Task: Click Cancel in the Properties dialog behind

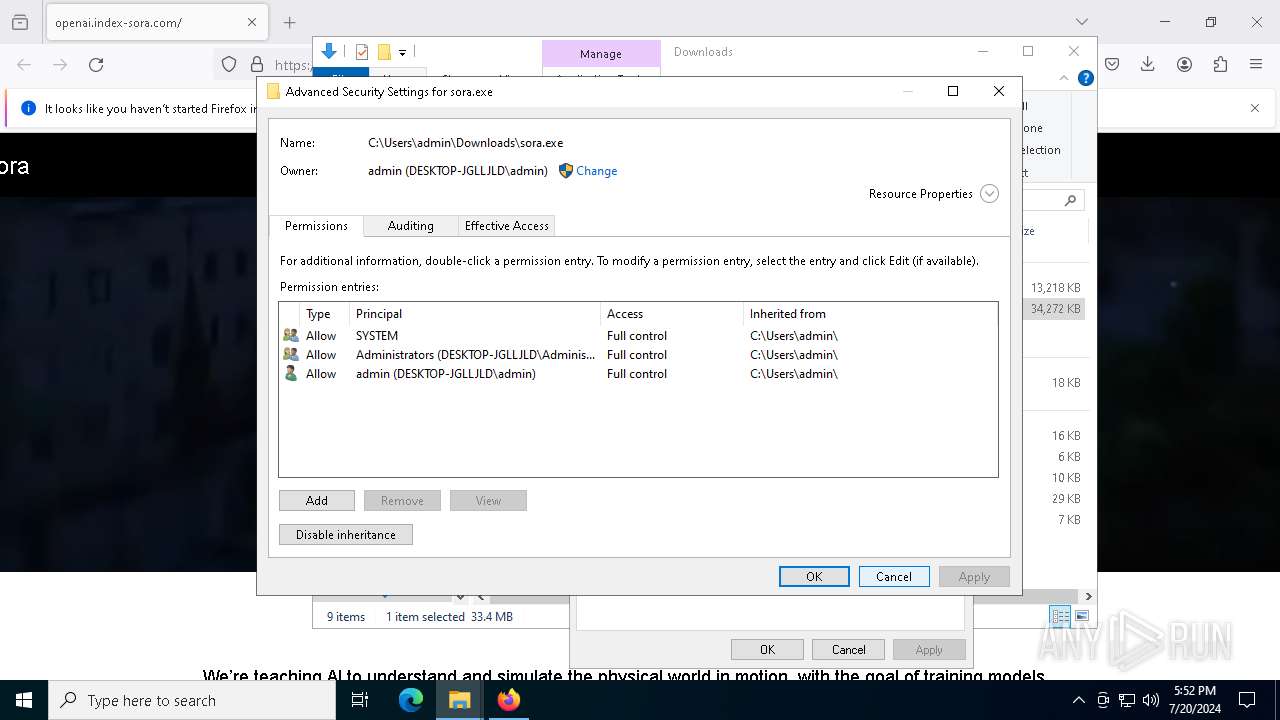Action: [848, 650]
